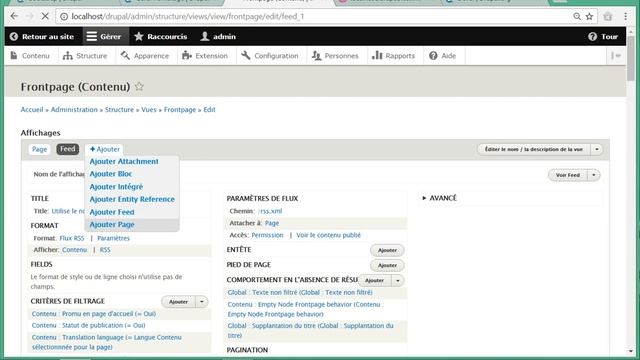
Task: Click Ajouter button for CRITÈRES DE FILTRAGE
Action: (178, 302)
